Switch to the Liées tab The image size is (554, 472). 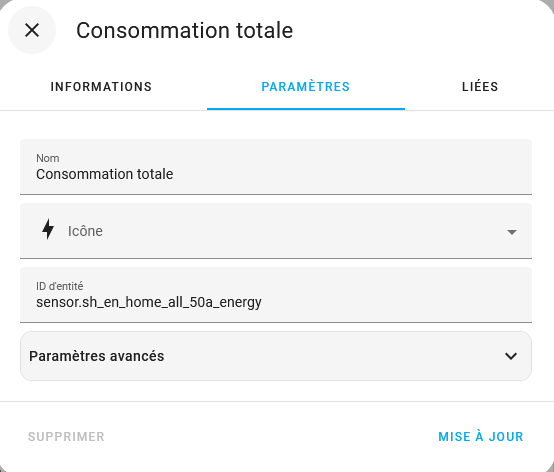480,87
